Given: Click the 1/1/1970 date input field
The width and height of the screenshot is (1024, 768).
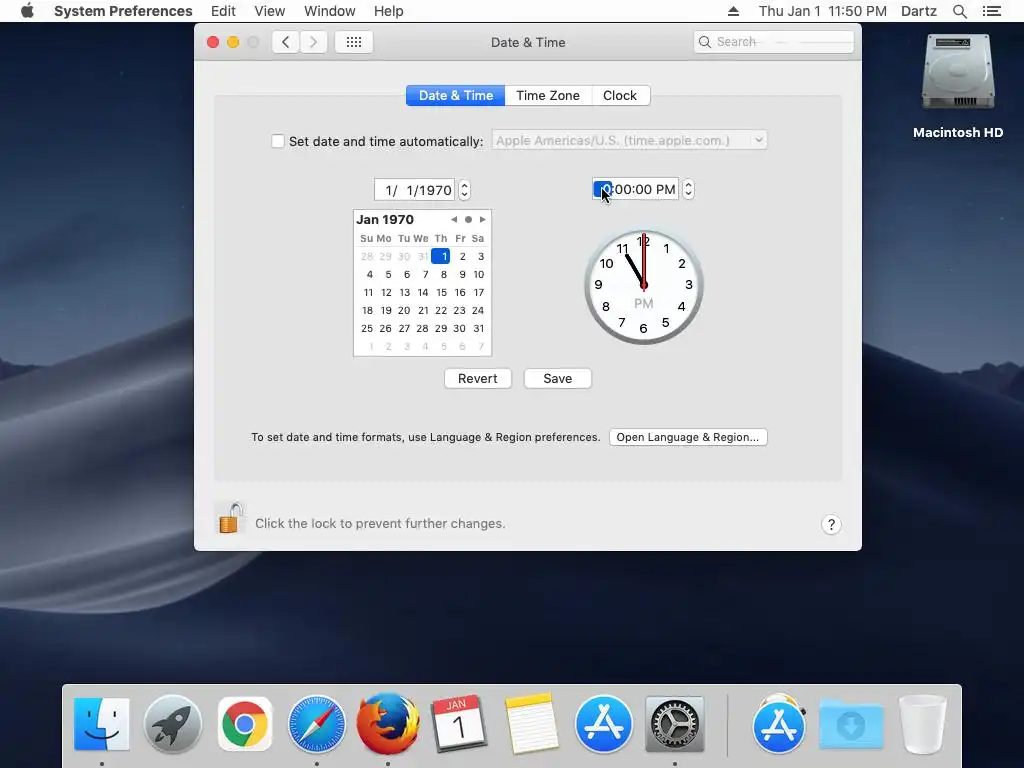Looking at the screenshot, I should point(415,190).
